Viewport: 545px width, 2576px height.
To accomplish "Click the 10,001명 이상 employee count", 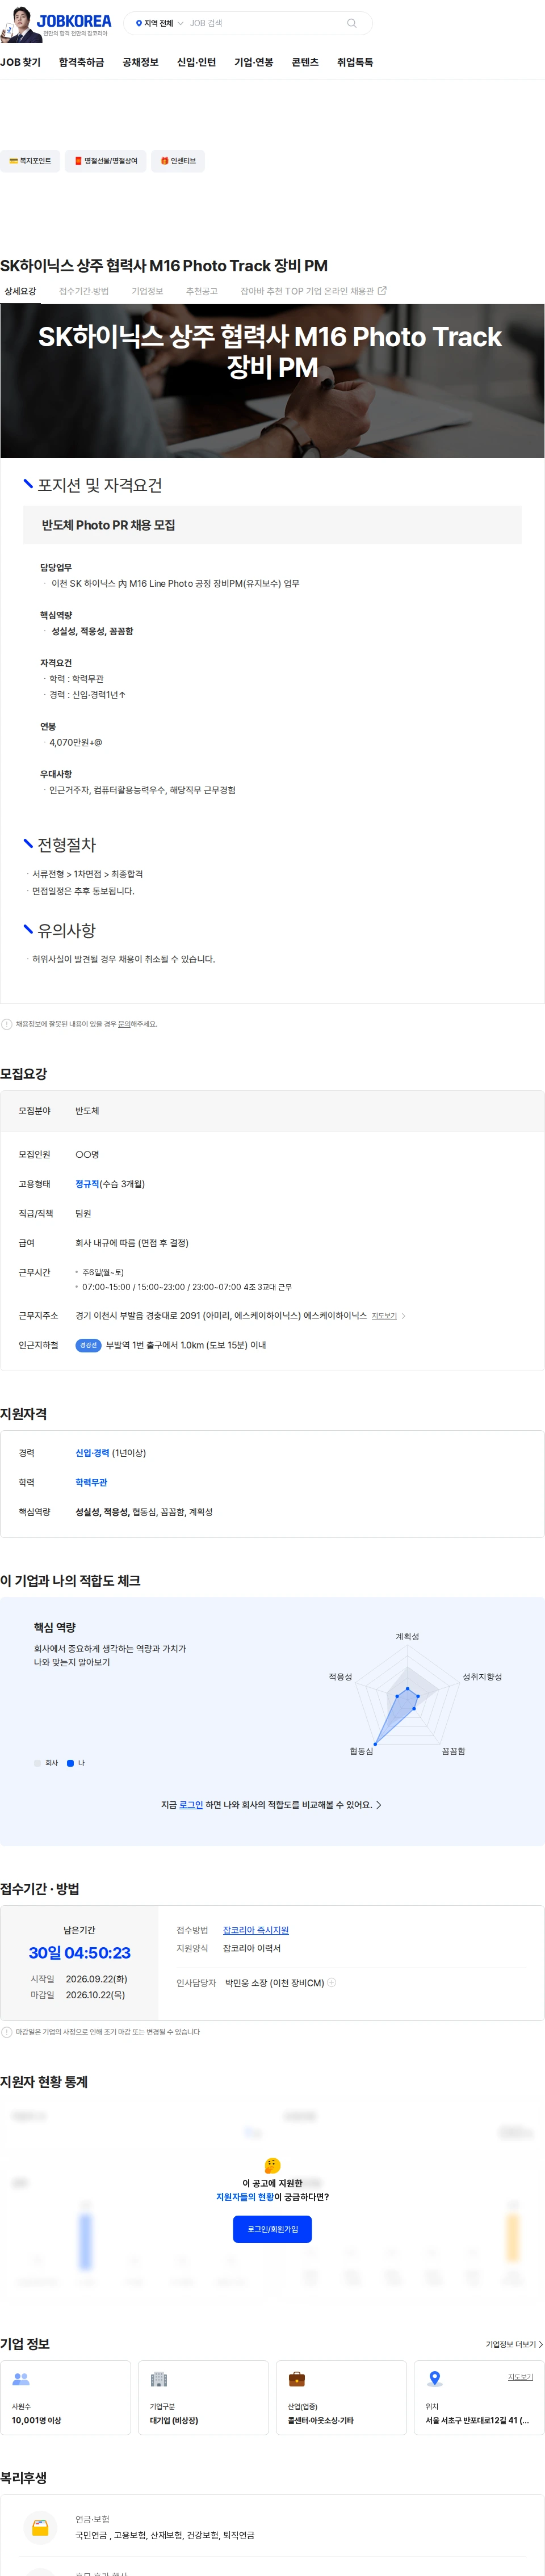I will click(x=36, y=2421).
